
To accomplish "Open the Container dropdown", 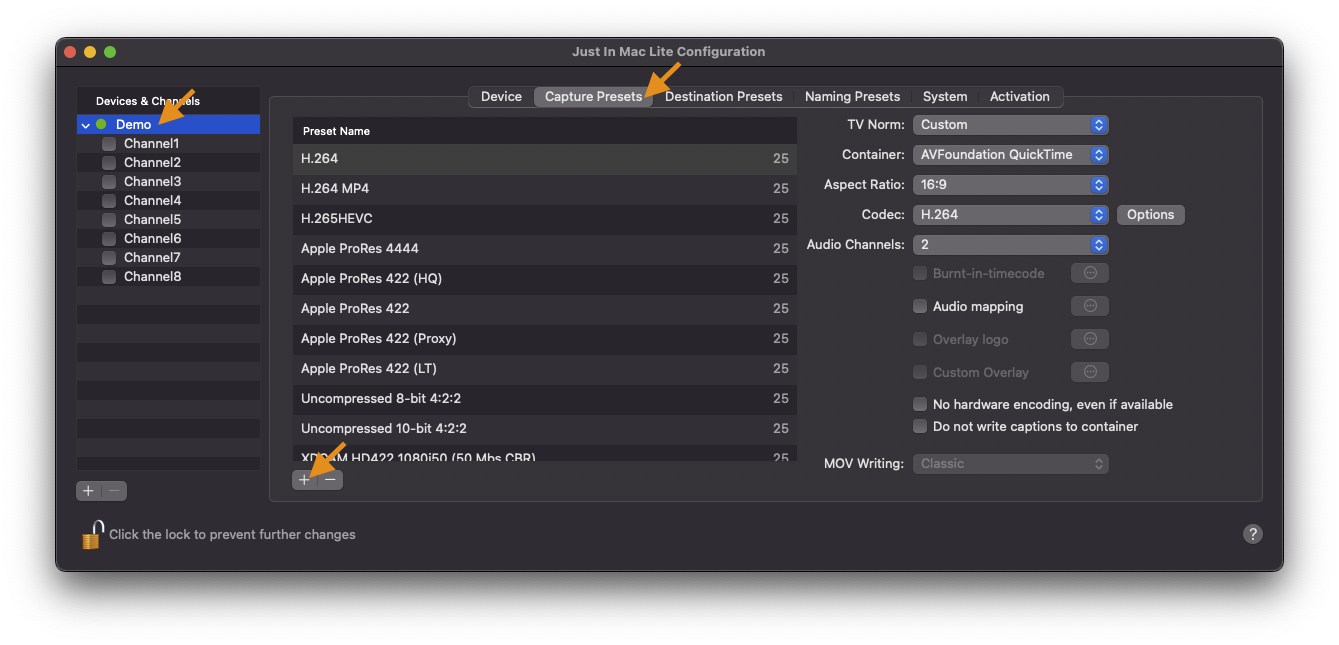I will (1010, 155).
